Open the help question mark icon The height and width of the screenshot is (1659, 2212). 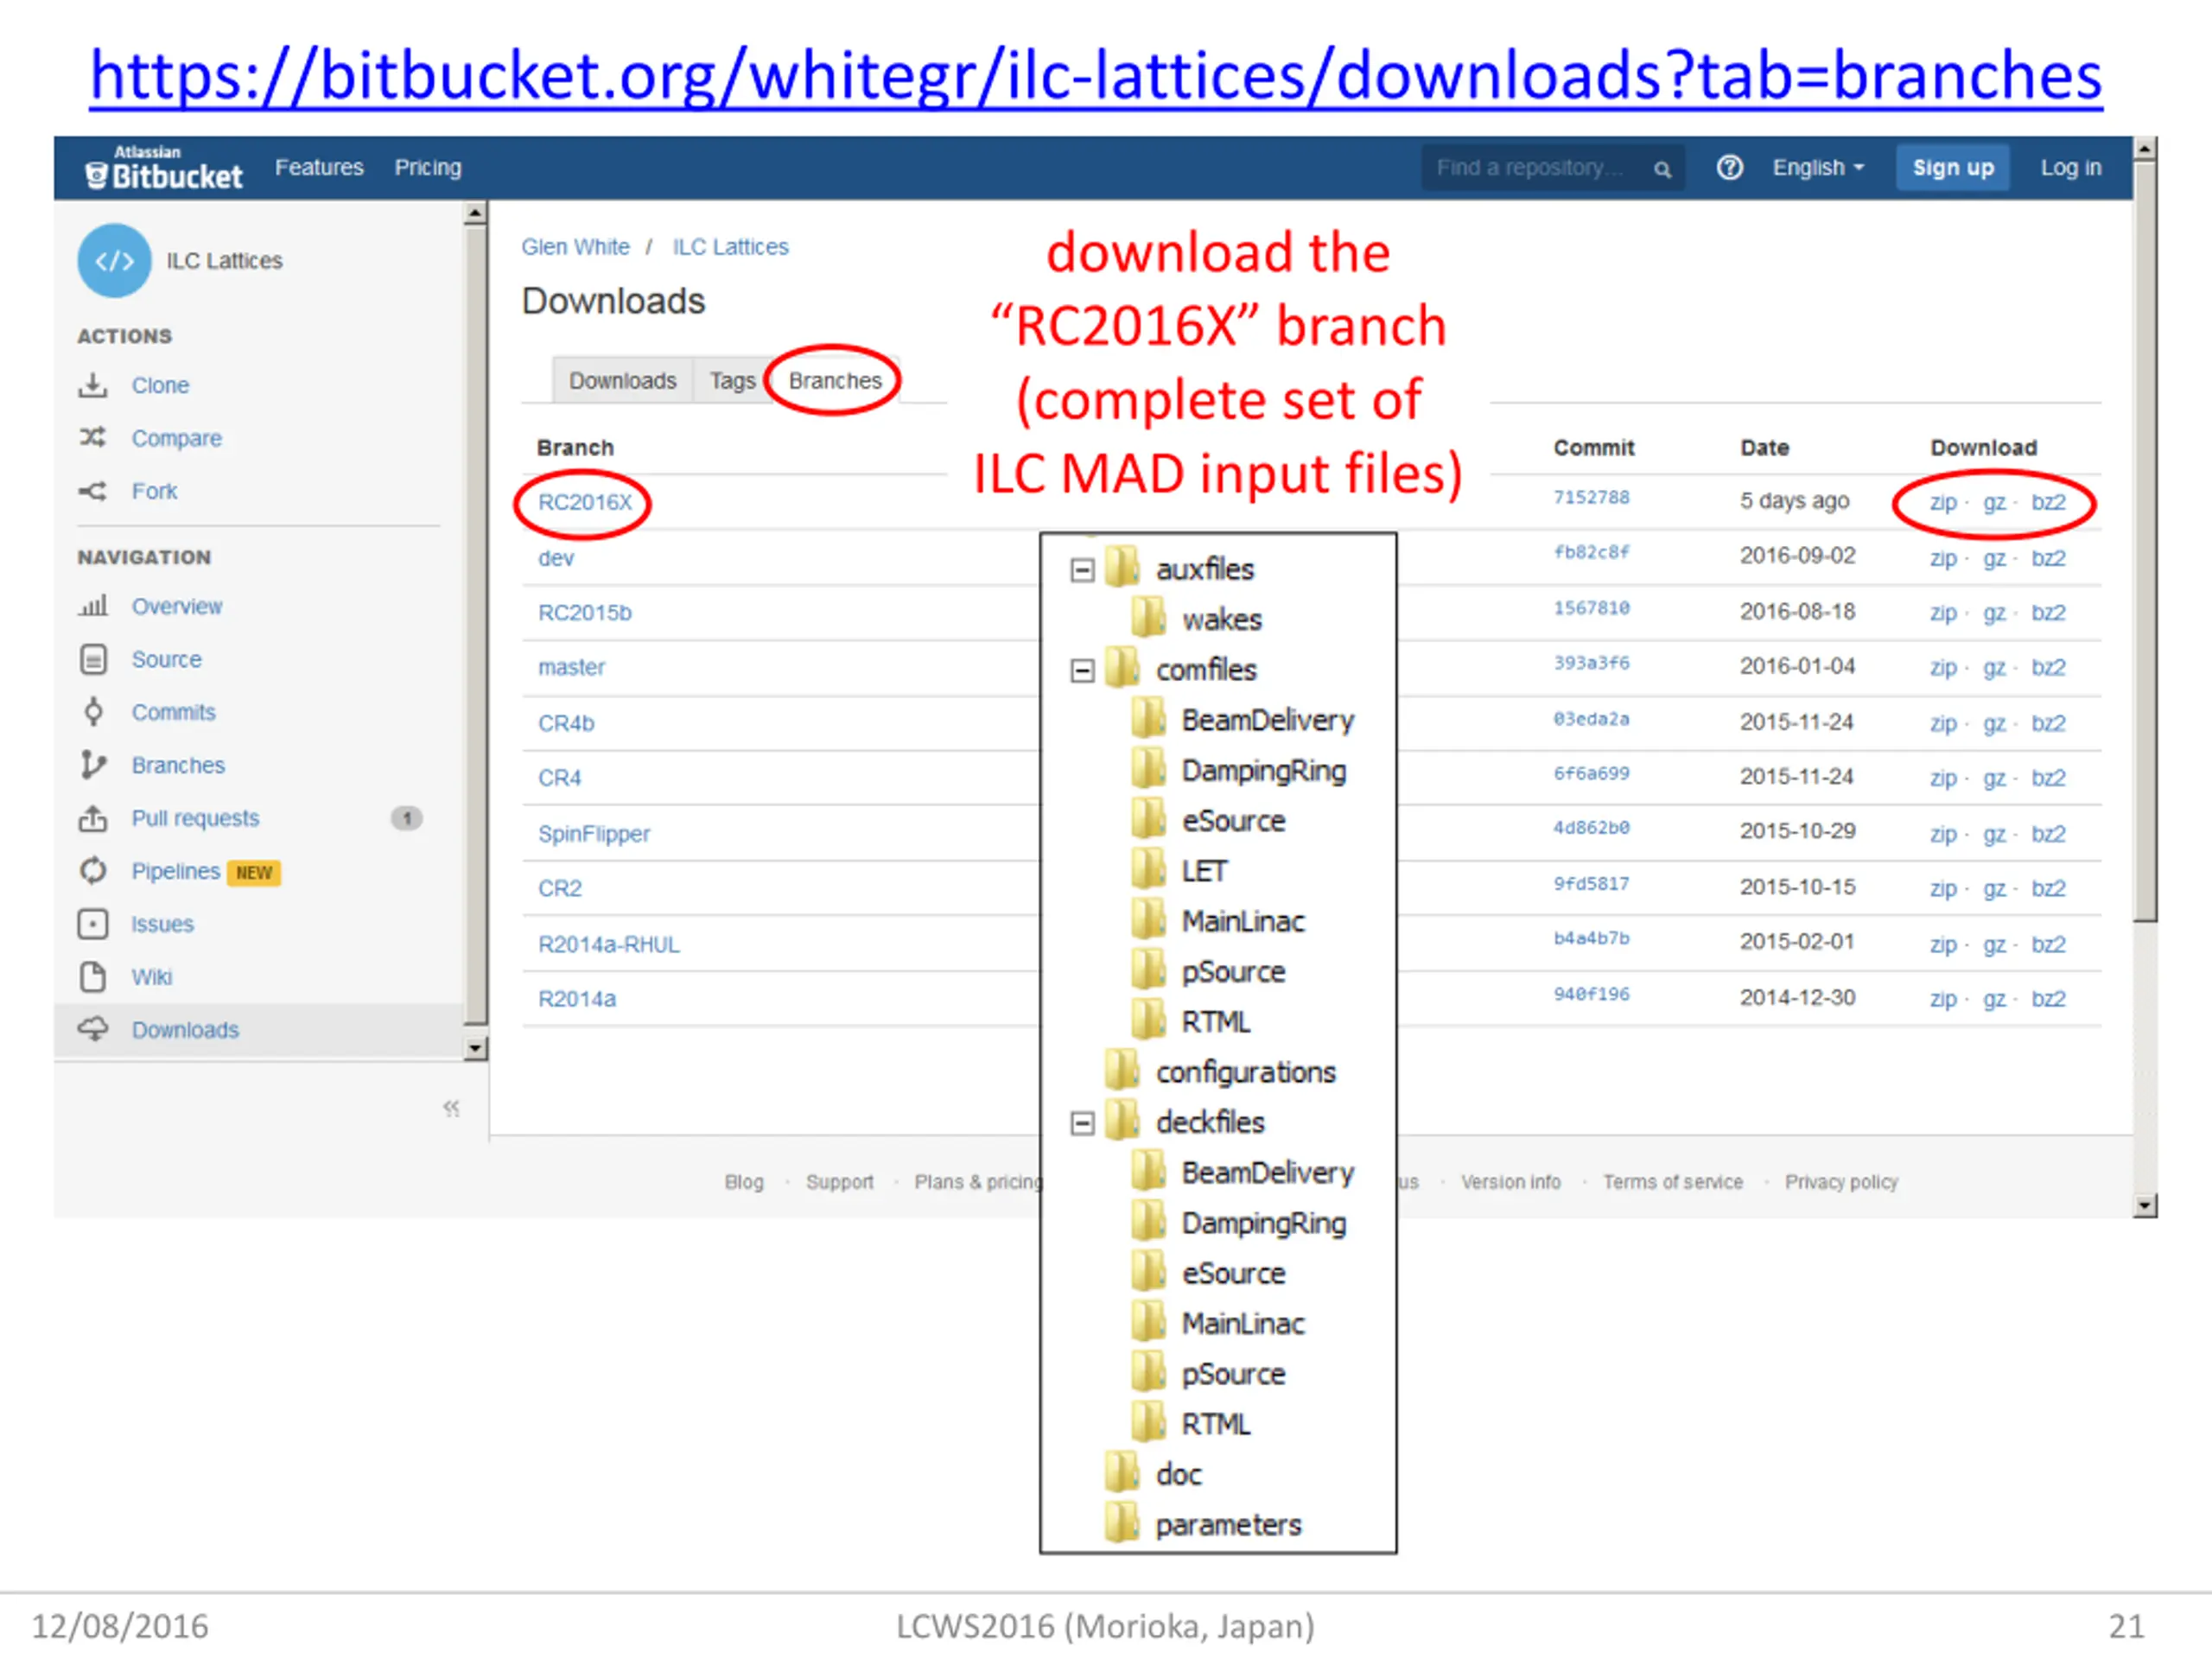coord(1730,167)
